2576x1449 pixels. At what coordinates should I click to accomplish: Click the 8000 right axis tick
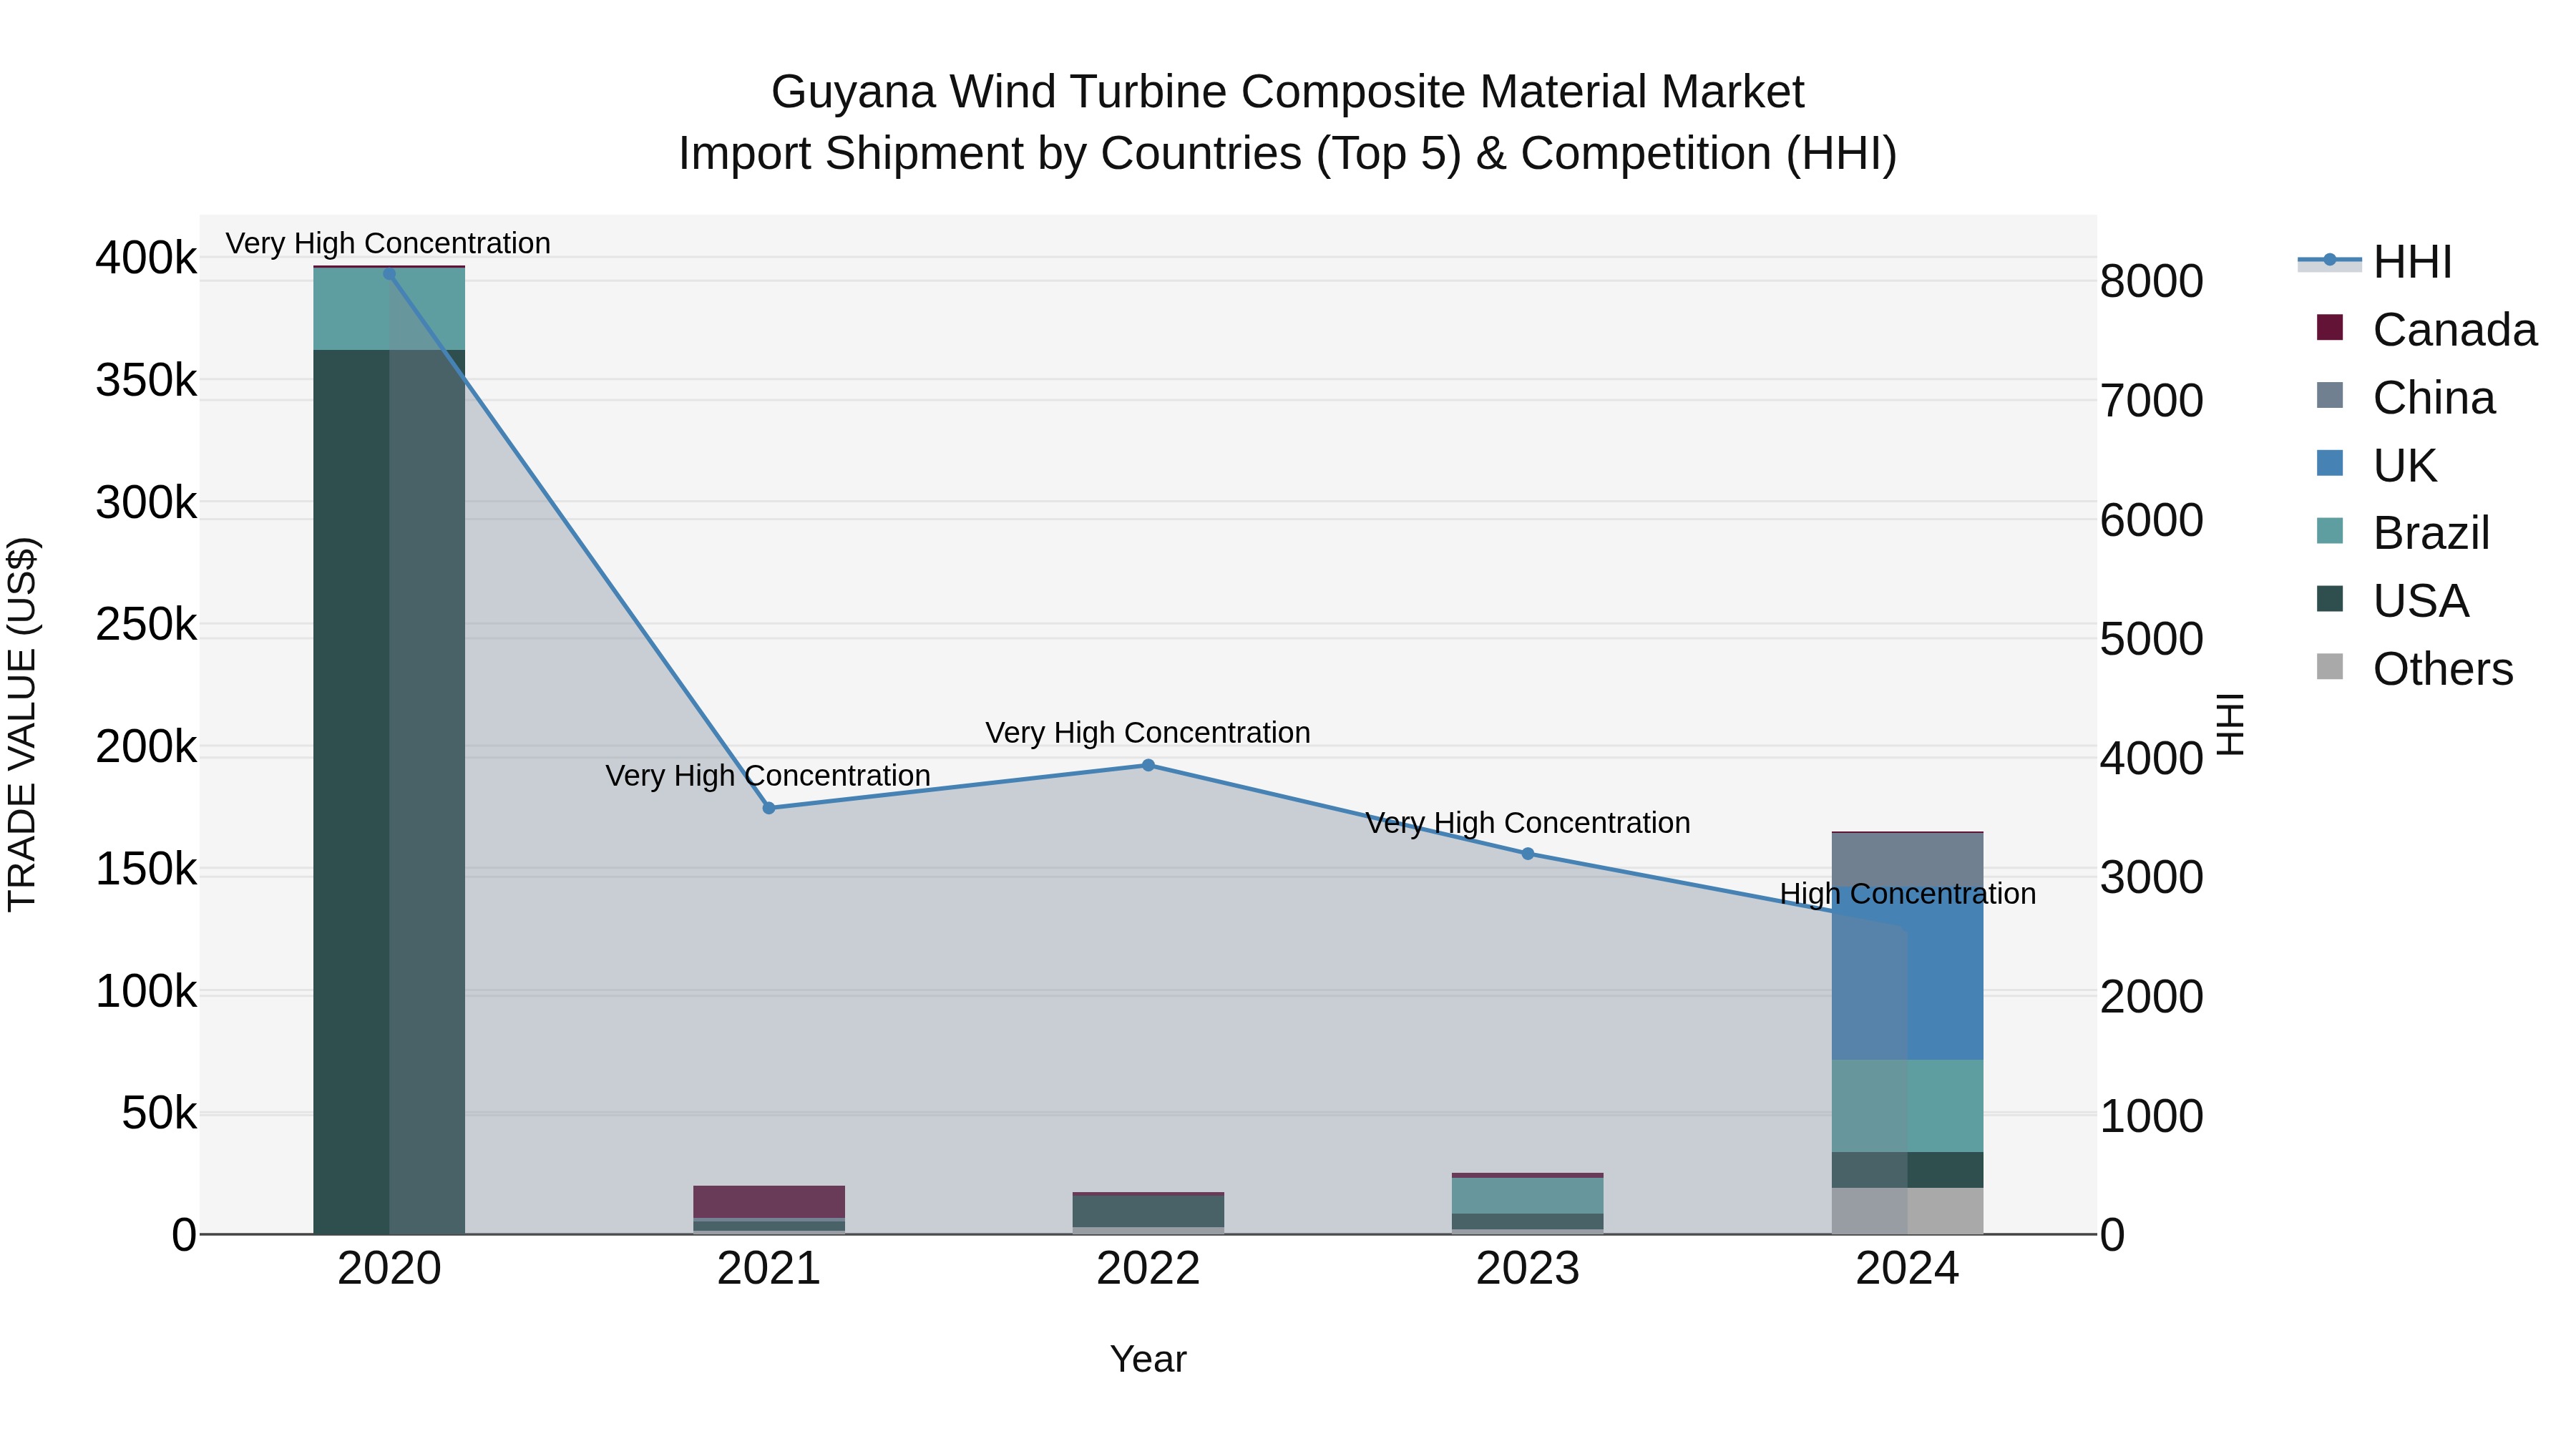coord(2152,281)
